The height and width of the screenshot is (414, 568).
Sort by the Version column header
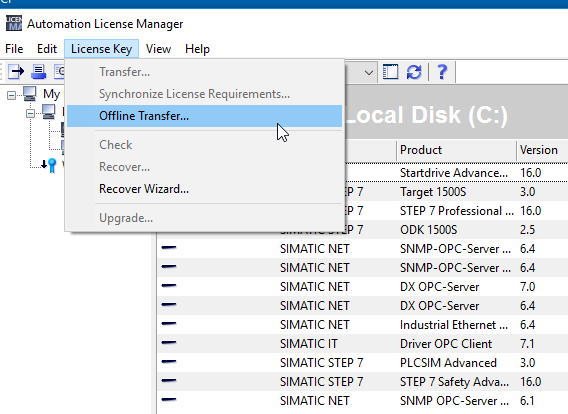click(542, 150)
